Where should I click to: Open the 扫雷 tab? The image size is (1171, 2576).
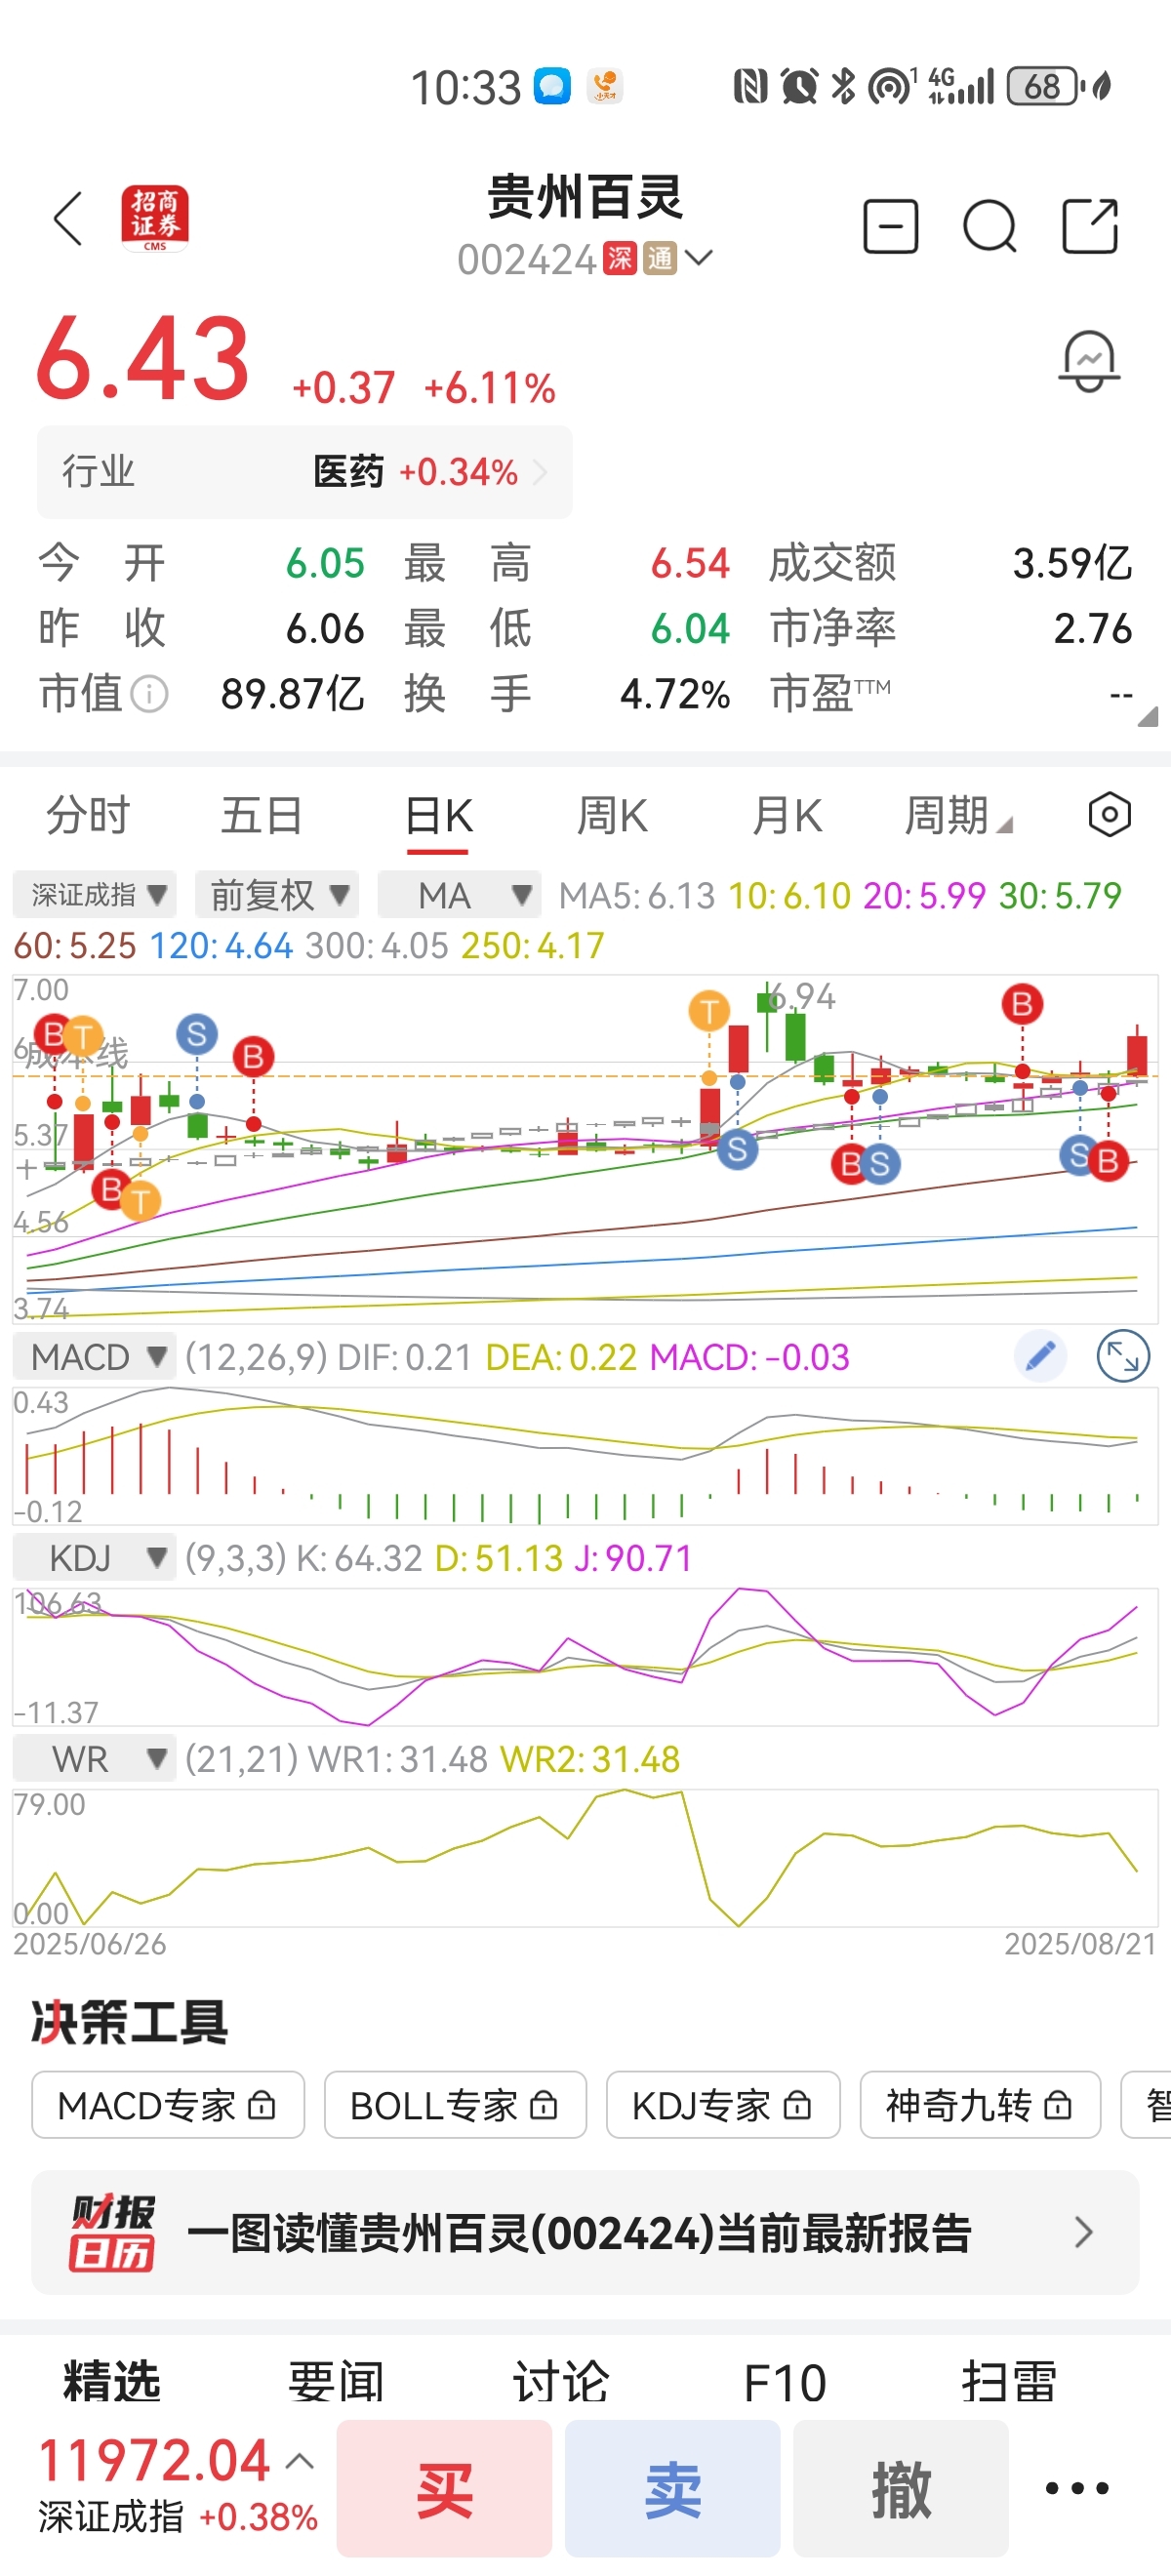(x=1009, y=2381)
